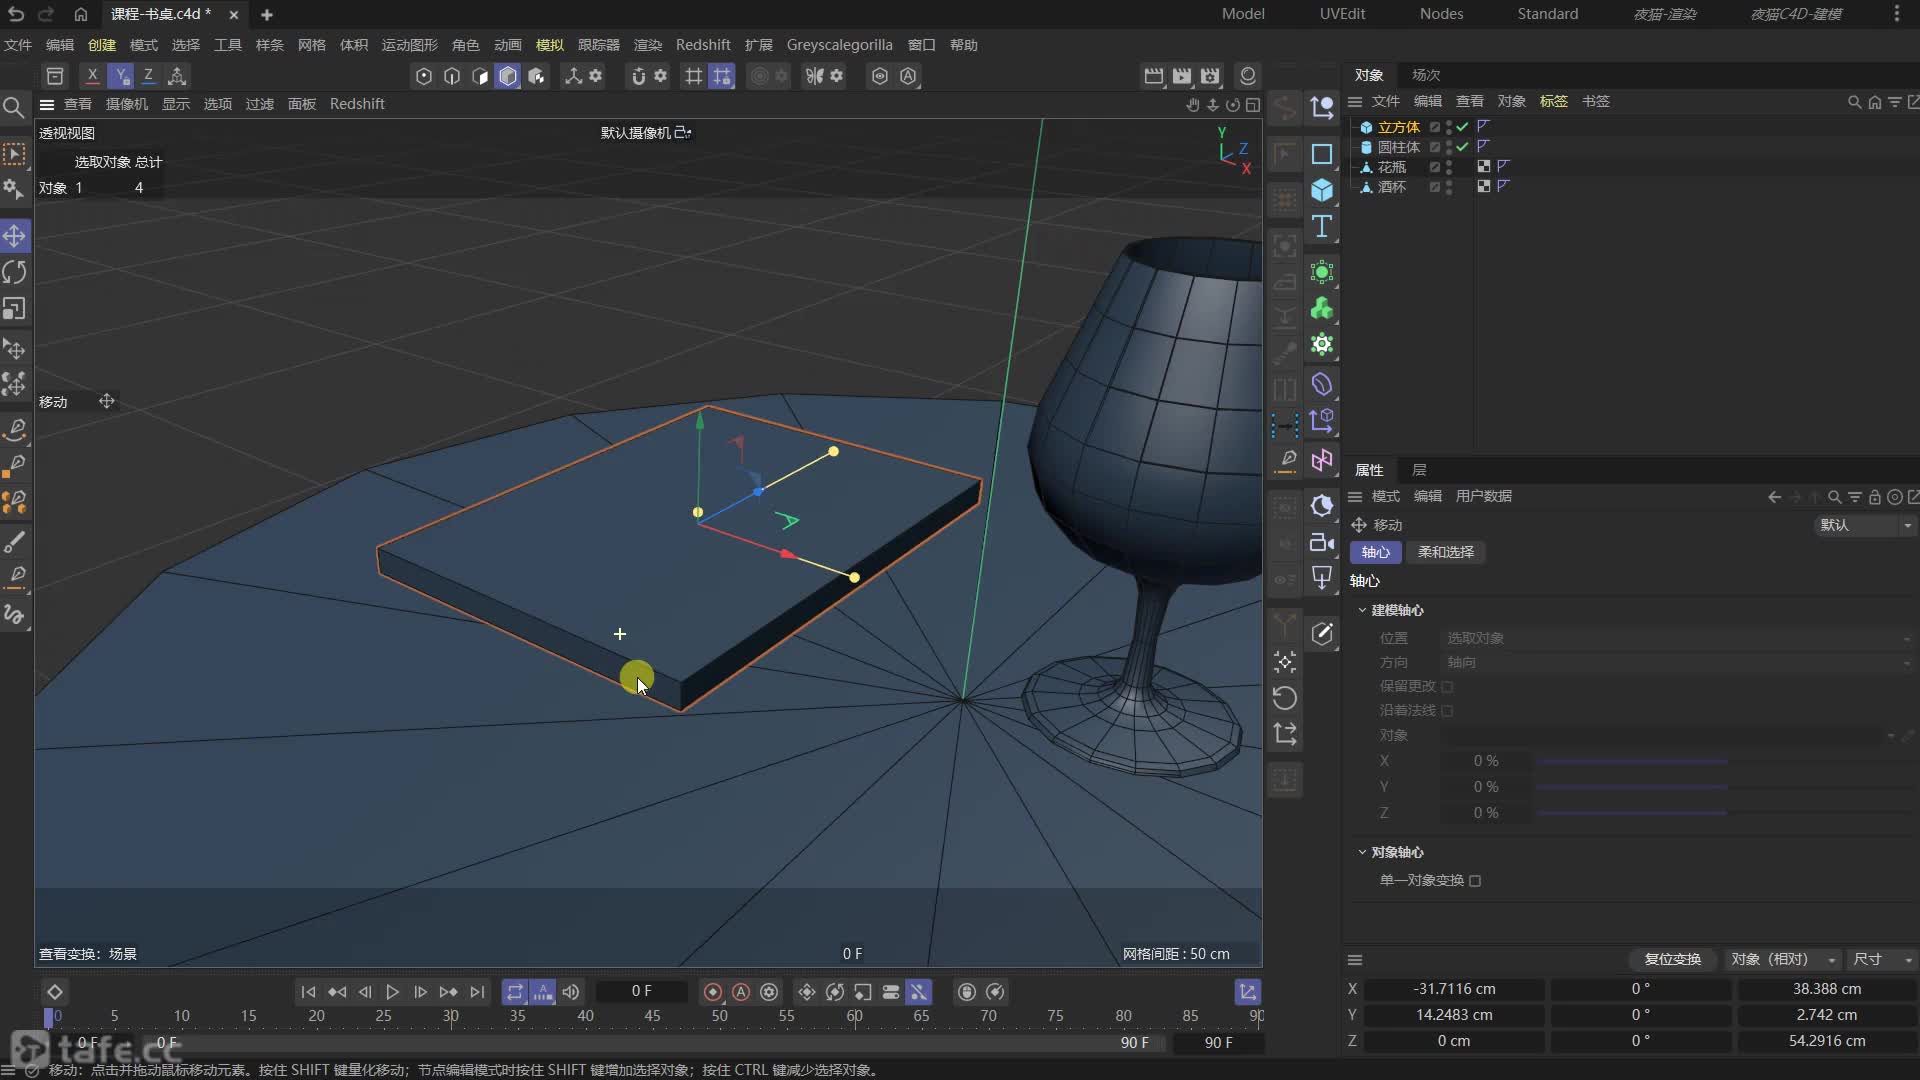Select the 柔和选择 button
1920x1080 pixels.
pyautogui.click(x=1445, y=552)
